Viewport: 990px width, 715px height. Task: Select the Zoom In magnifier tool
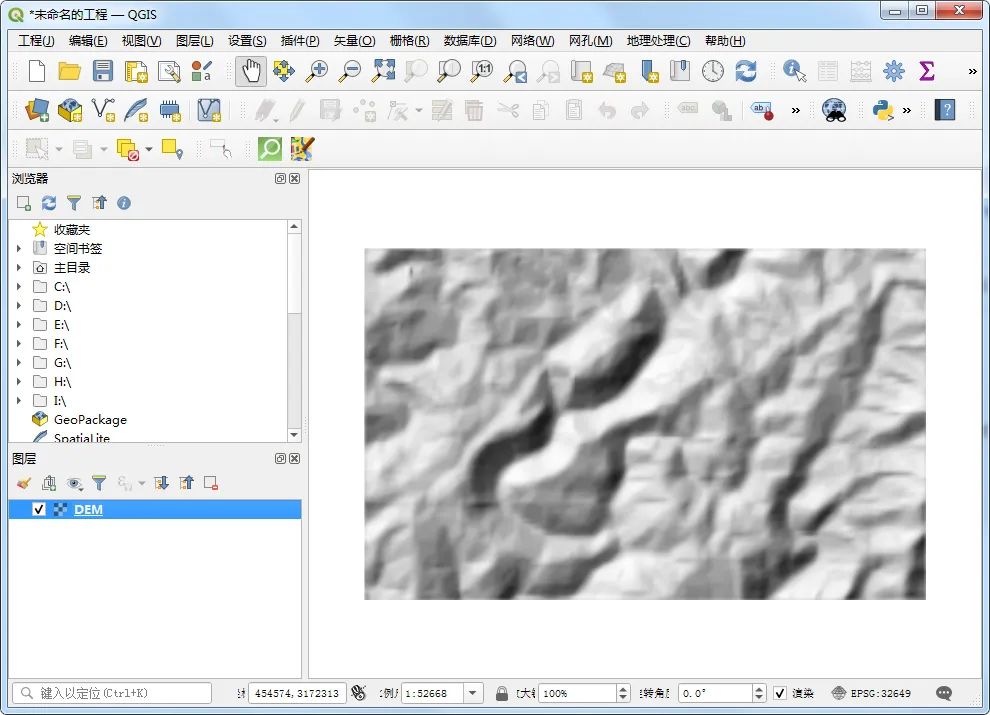(316, 71)
